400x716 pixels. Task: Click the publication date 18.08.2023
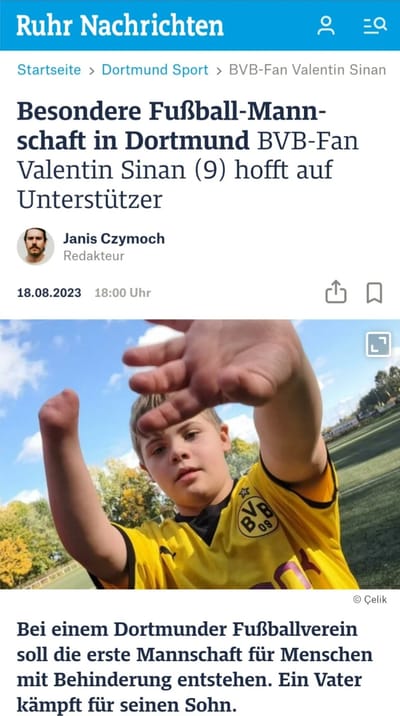tap(49, 293)
